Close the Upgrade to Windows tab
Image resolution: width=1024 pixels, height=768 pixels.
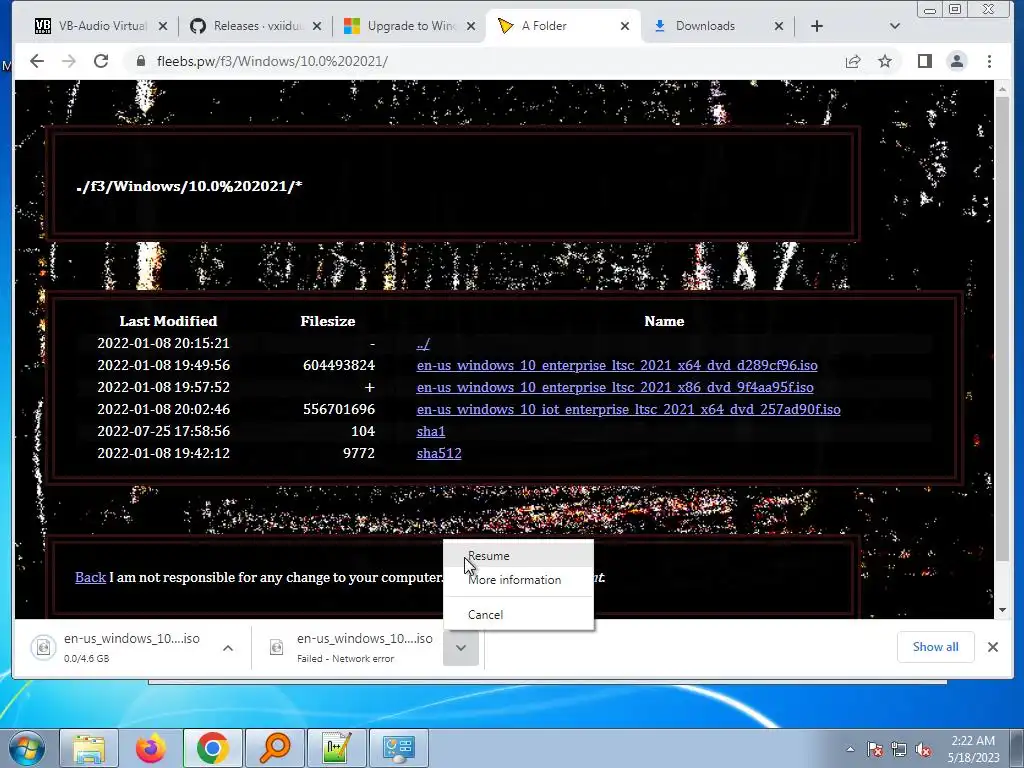click(x=472, y=26)
